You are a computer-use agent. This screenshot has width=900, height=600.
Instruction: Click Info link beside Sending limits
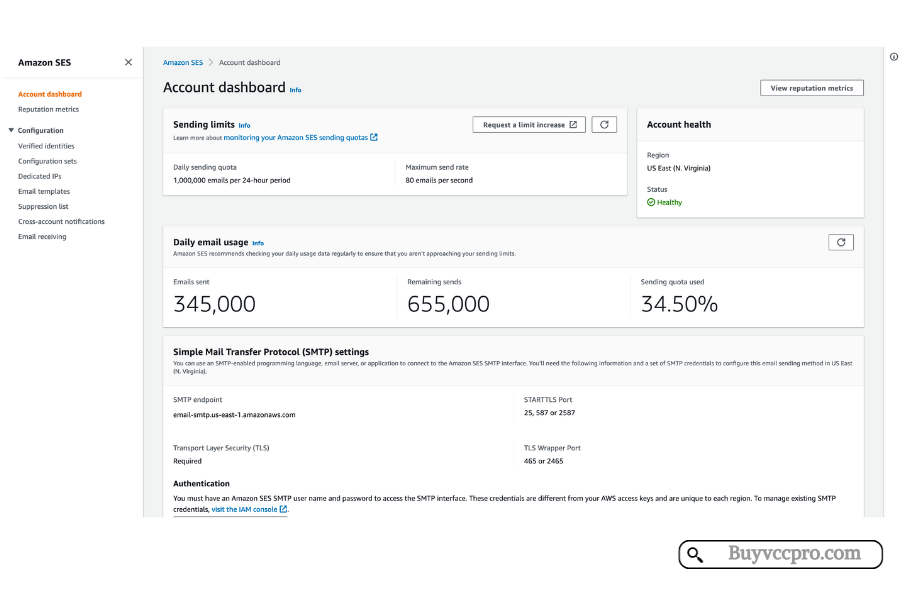244,125
